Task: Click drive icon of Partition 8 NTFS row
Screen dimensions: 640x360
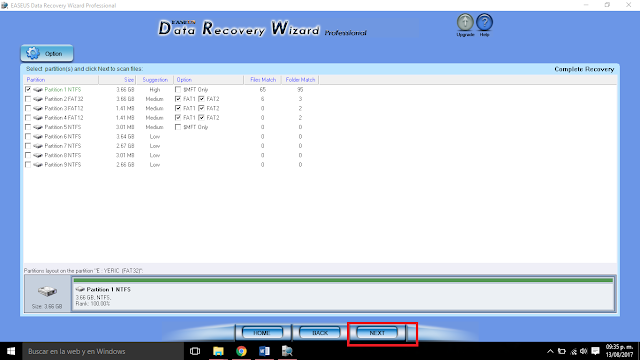Action: (x=38, y=155)
